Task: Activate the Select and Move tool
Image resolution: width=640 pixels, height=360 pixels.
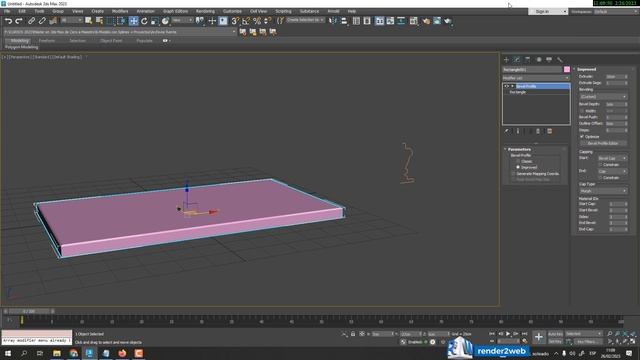Action: click(x=133, y=21)
